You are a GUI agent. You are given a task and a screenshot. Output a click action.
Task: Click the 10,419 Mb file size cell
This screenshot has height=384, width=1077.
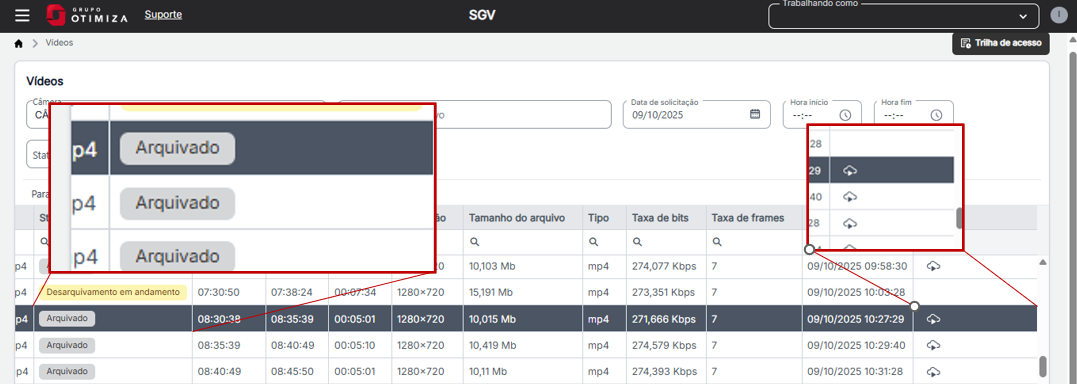(x=523, y=345)
